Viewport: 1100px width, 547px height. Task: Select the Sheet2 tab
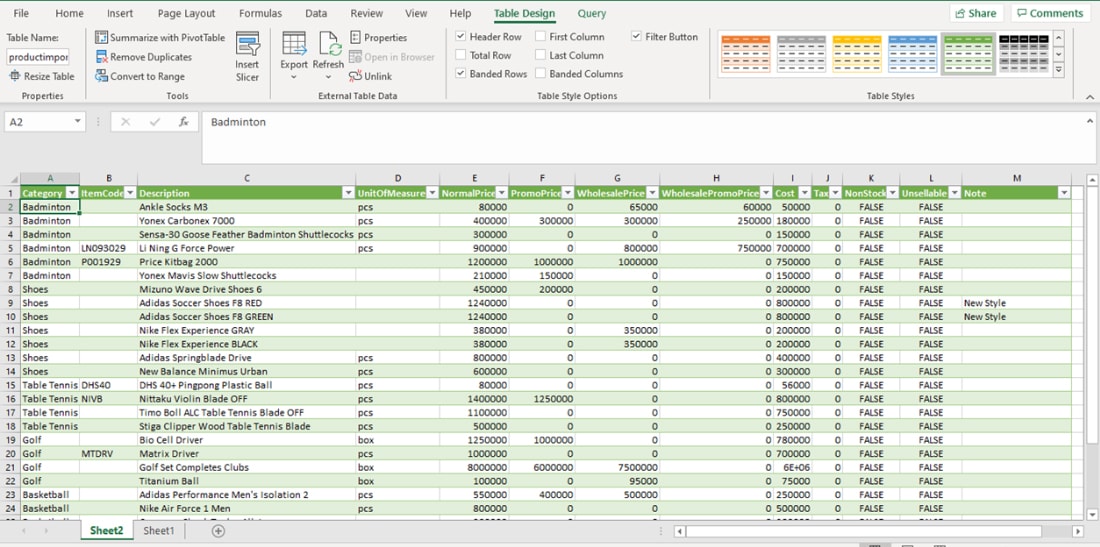click(107, 531)
